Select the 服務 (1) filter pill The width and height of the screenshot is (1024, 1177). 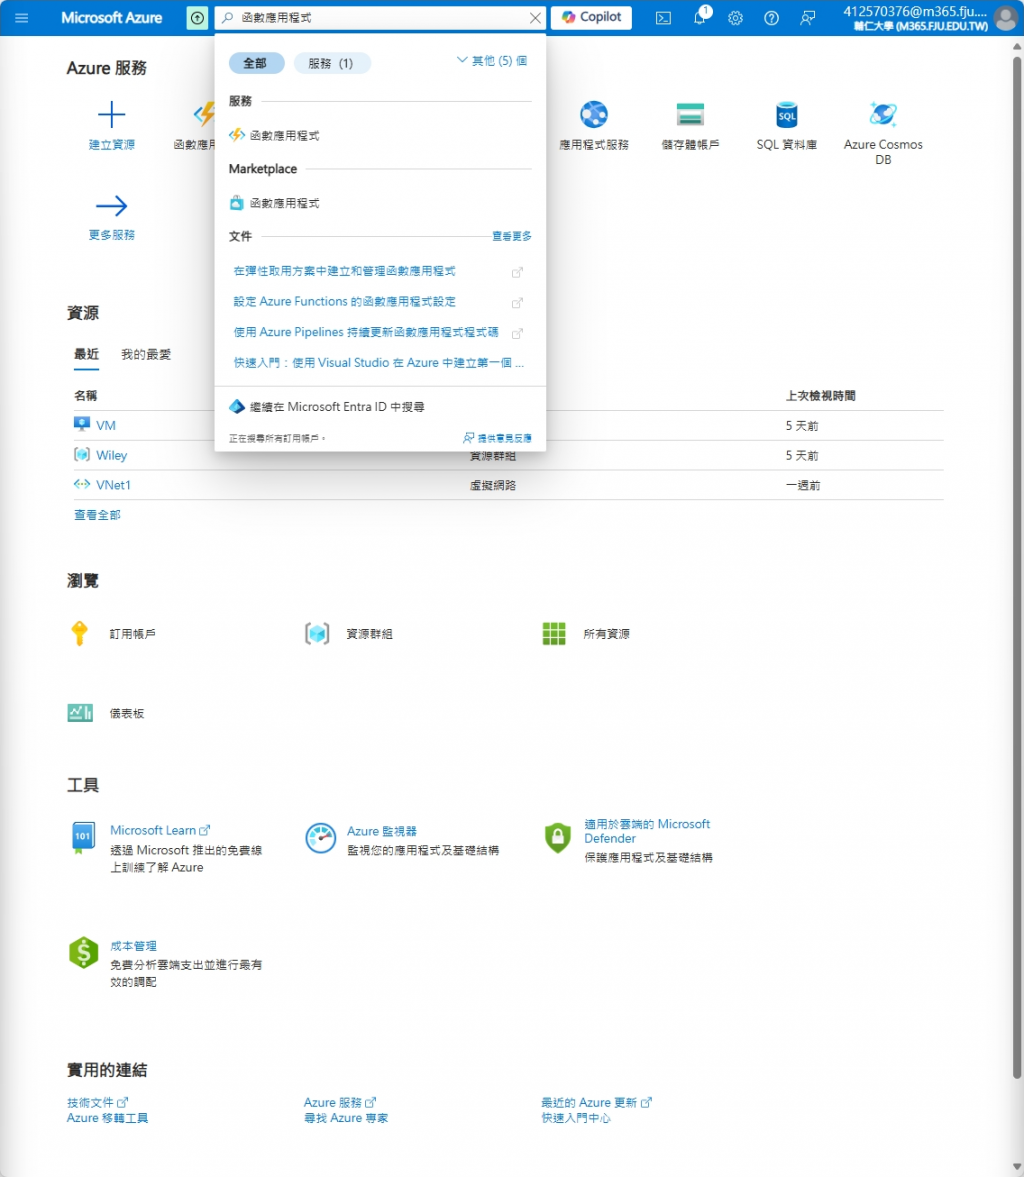(331, 63)
